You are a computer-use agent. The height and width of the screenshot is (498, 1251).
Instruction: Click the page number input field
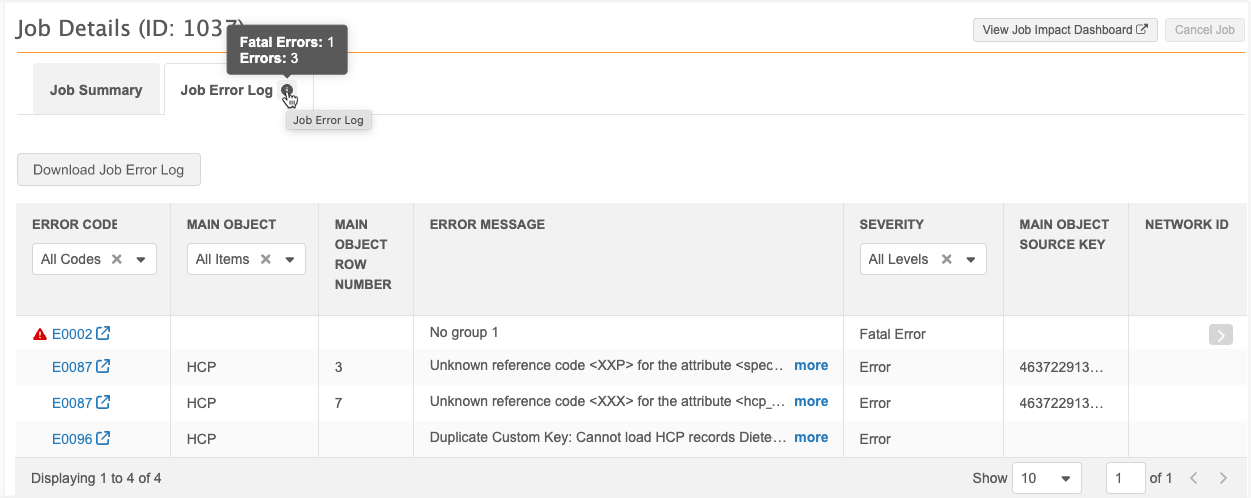pos(1125,478)
